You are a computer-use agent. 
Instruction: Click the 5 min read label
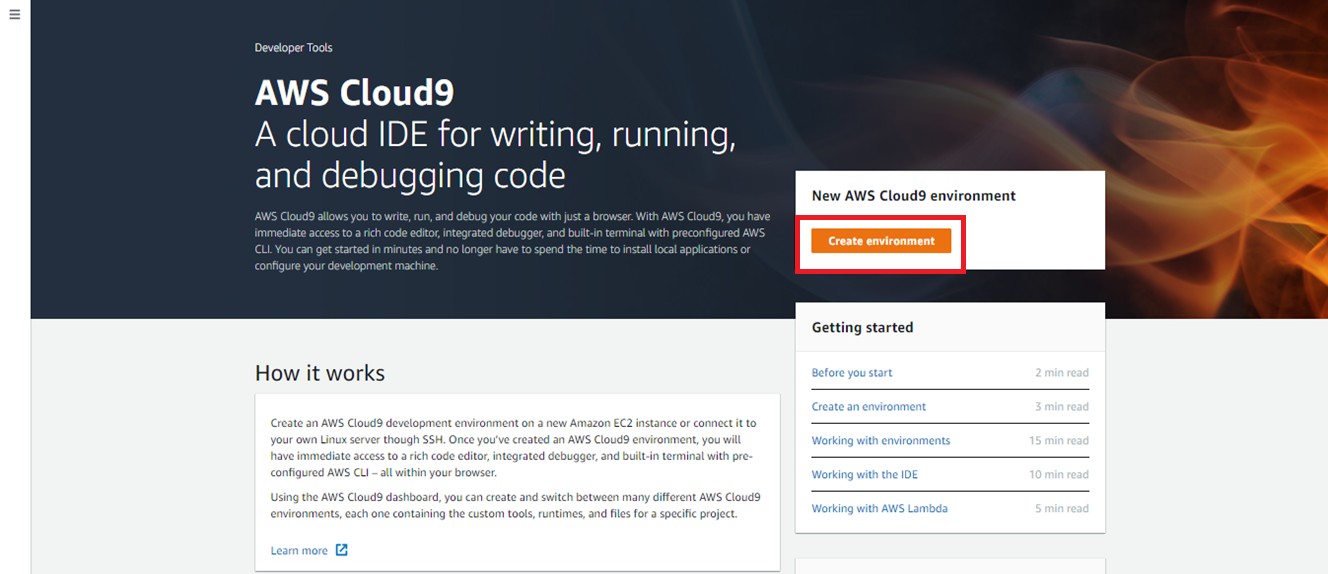tap(1062, 509)
